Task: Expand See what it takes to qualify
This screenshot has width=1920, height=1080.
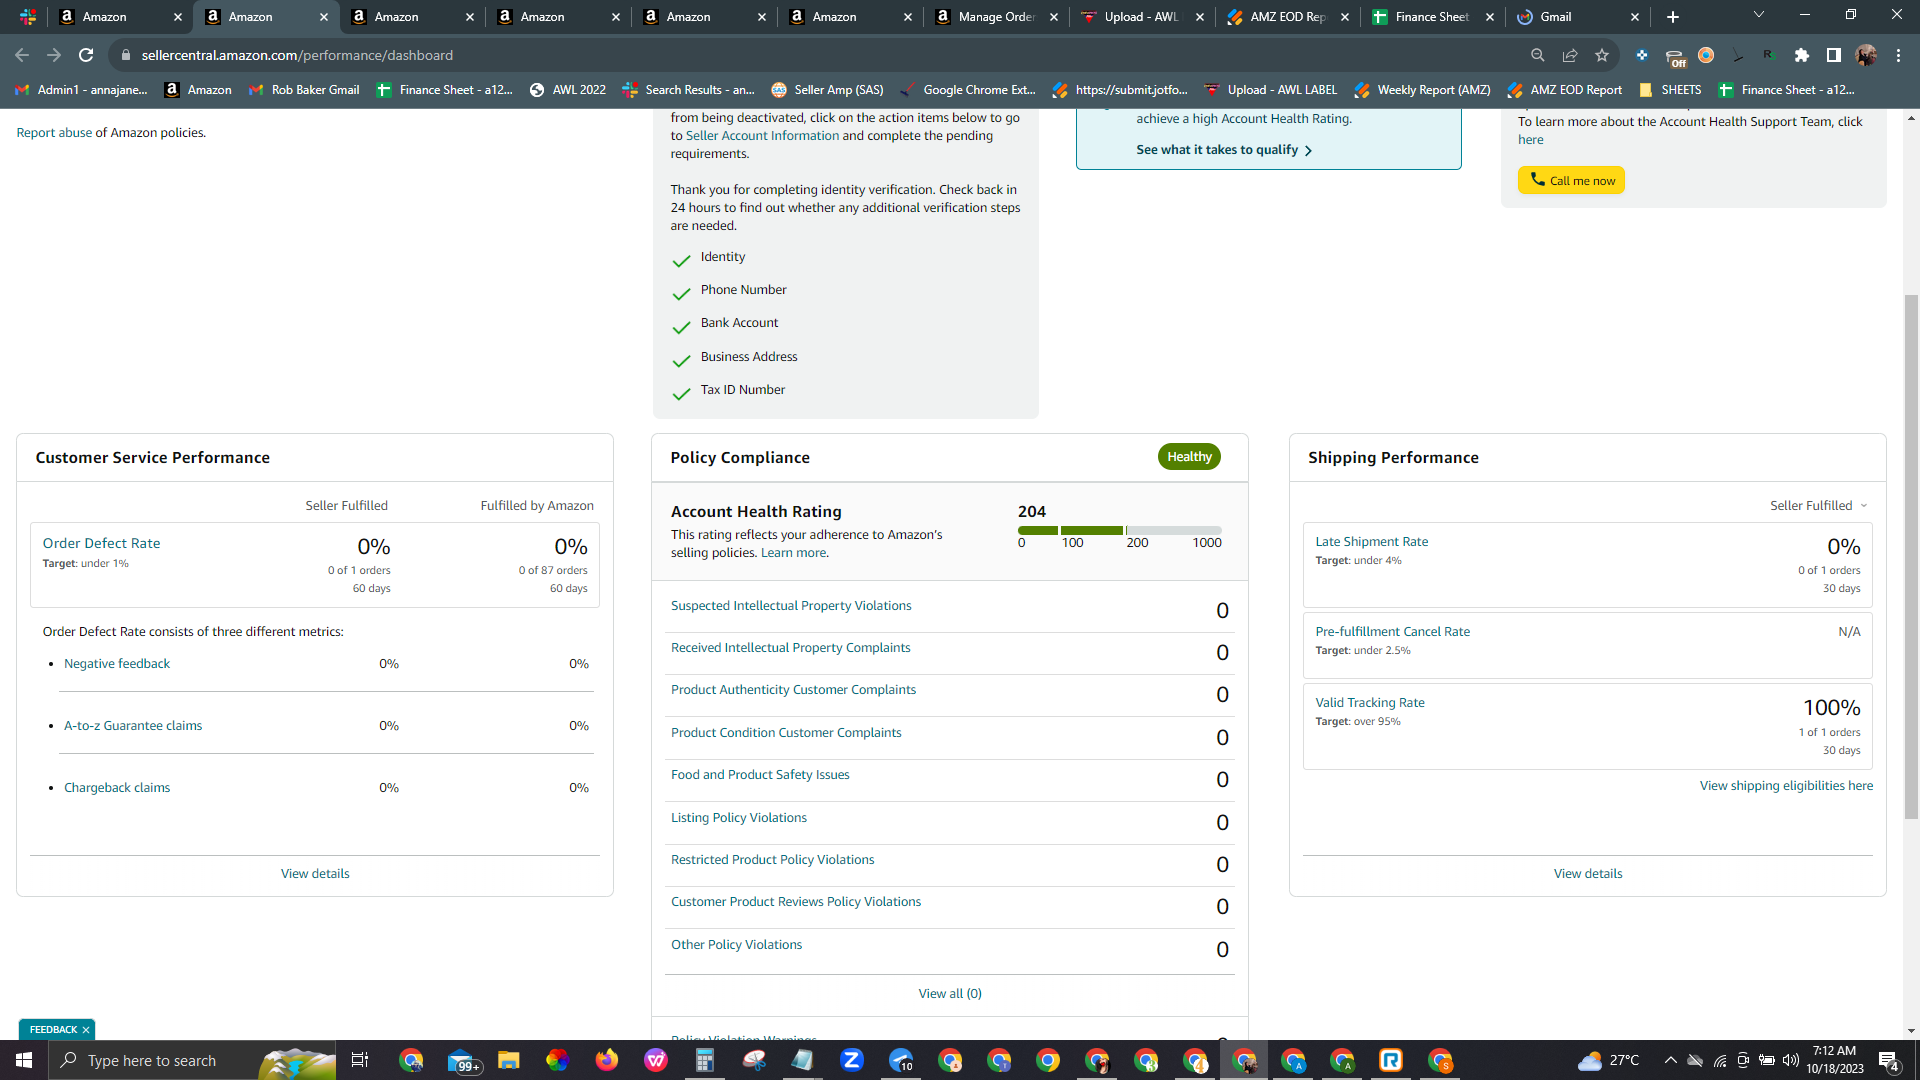Action: pyautogui.click(x=1224, y=150)
